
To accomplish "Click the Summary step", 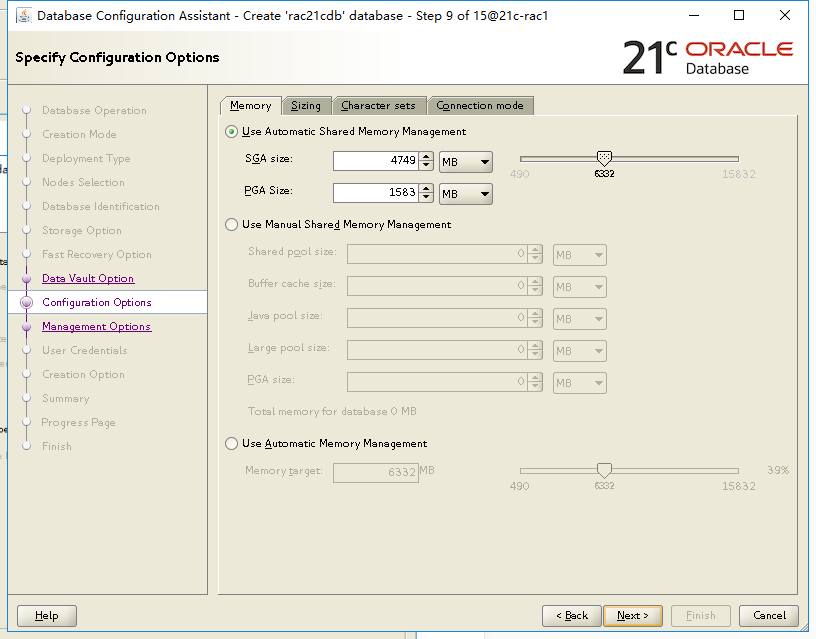I will point(66,399).
